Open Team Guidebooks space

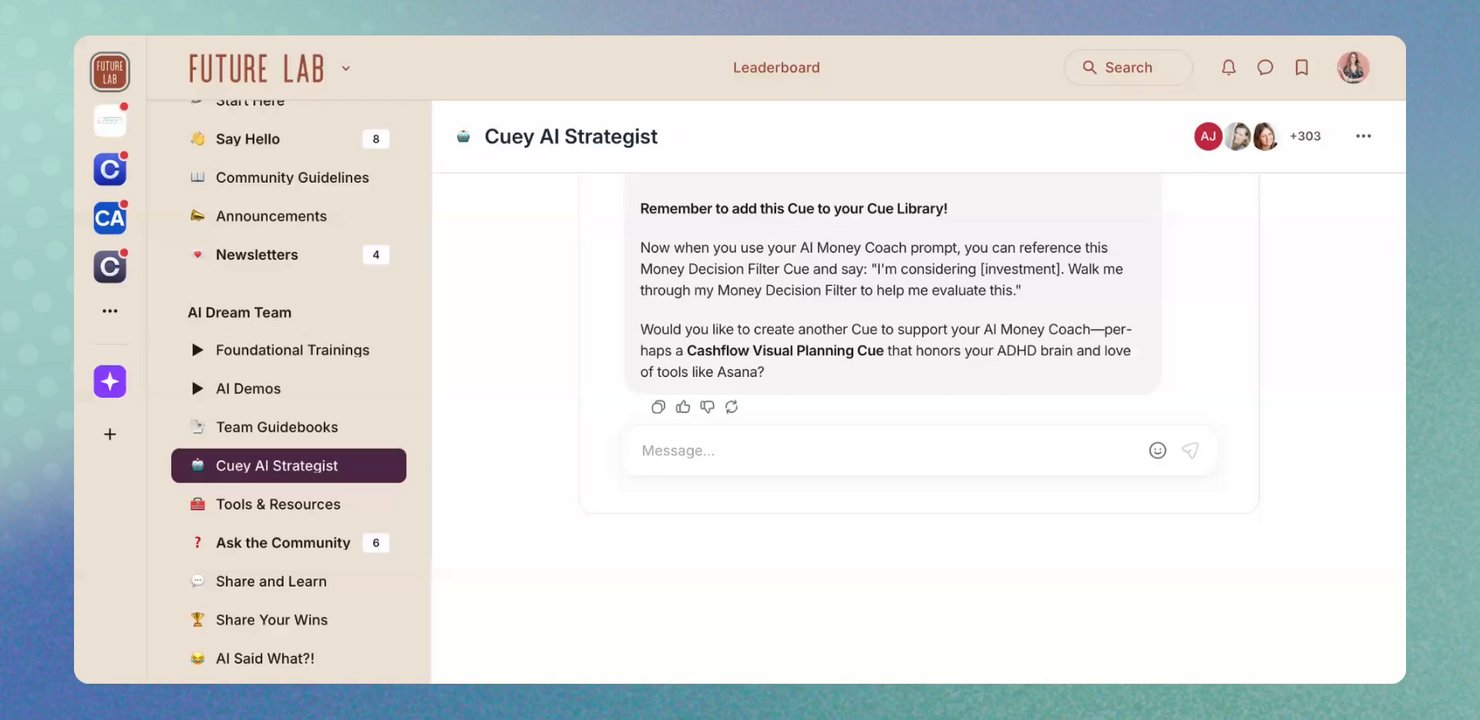point(289,427)
